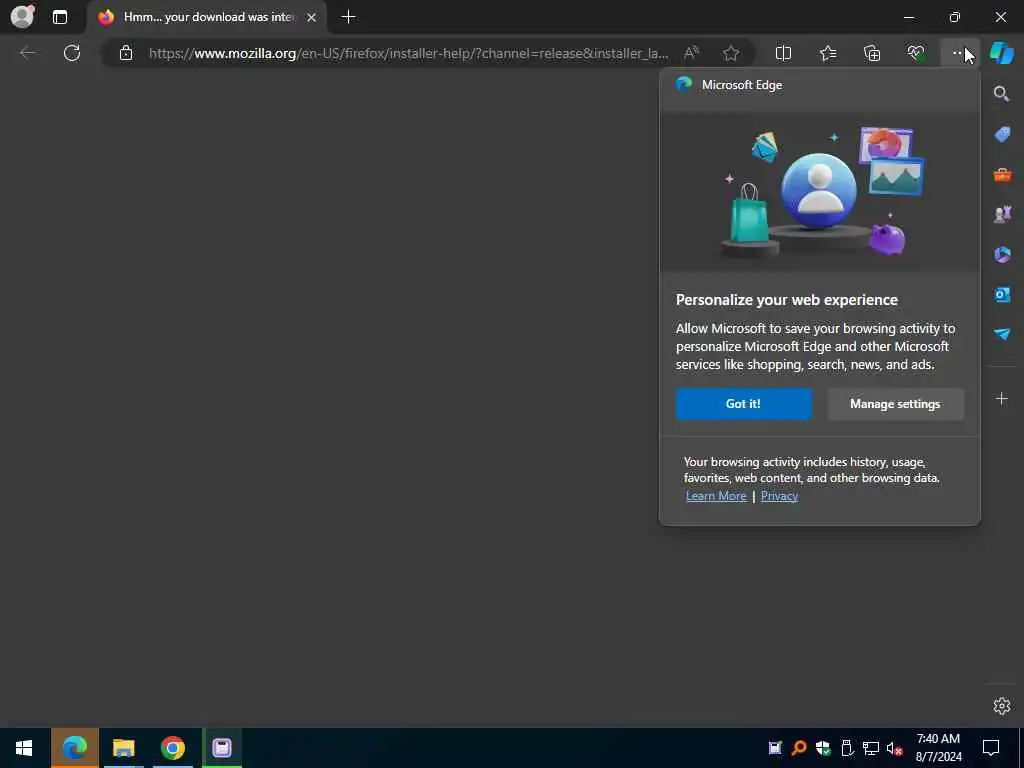Add a sidebar app with plus
Image resolution: width=1024 pixels, height=768 pixels.
(x=1002, y=398)
